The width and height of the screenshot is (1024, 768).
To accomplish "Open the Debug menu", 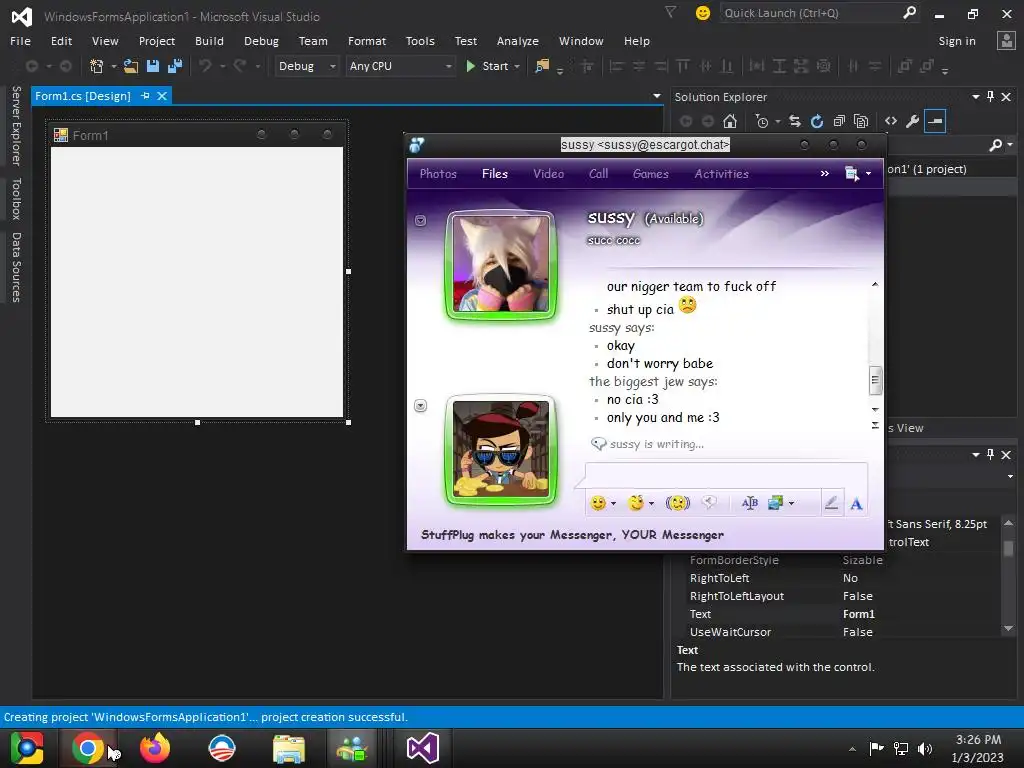I will pos(261,41).
